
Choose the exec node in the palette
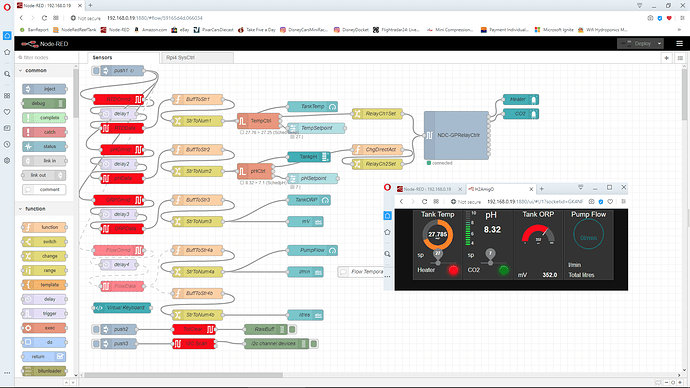point(44,328)
